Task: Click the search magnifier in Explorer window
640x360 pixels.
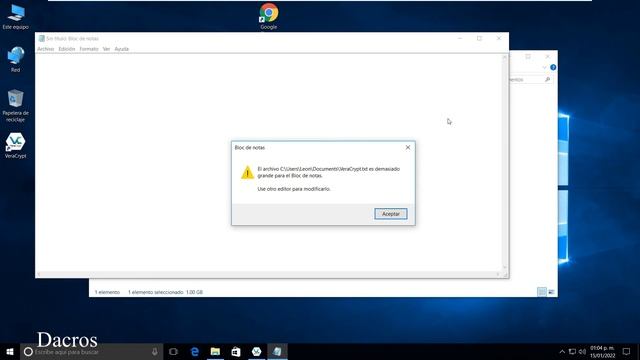Action: click(x=547, y=80)
